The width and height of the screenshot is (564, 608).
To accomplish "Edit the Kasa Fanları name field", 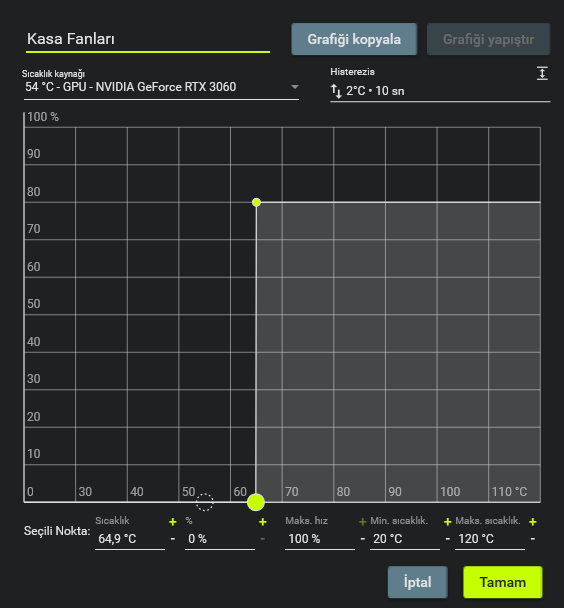I will pyautogui.click(x=148, y=39).
